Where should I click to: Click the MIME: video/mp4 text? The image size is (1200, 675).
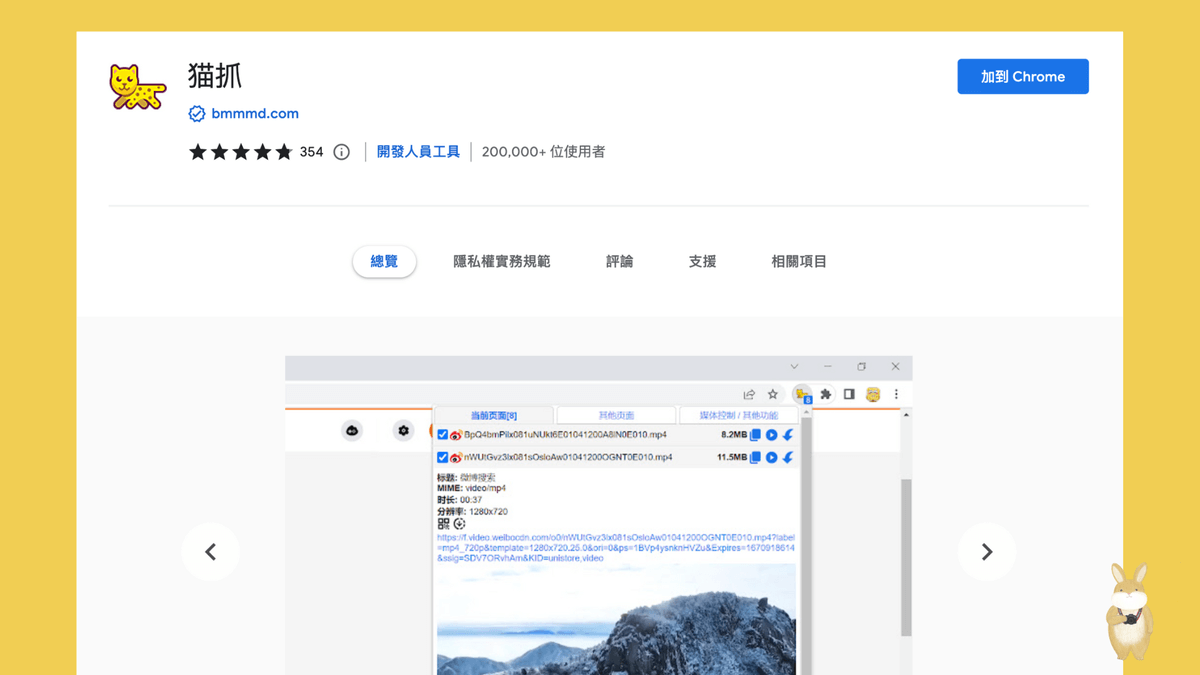pyautogui.click(x=471, y=489)
